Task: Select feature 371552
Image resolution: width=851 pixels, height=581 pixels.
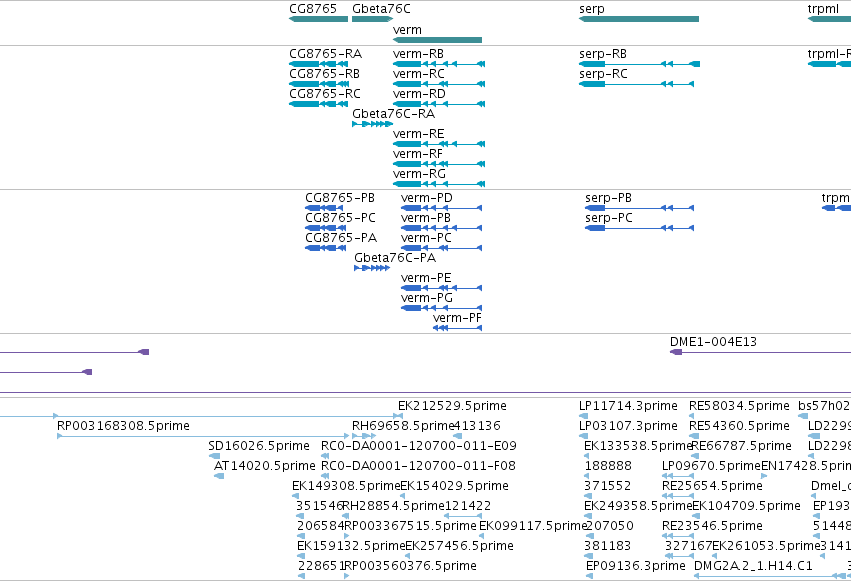Action: 588,496
